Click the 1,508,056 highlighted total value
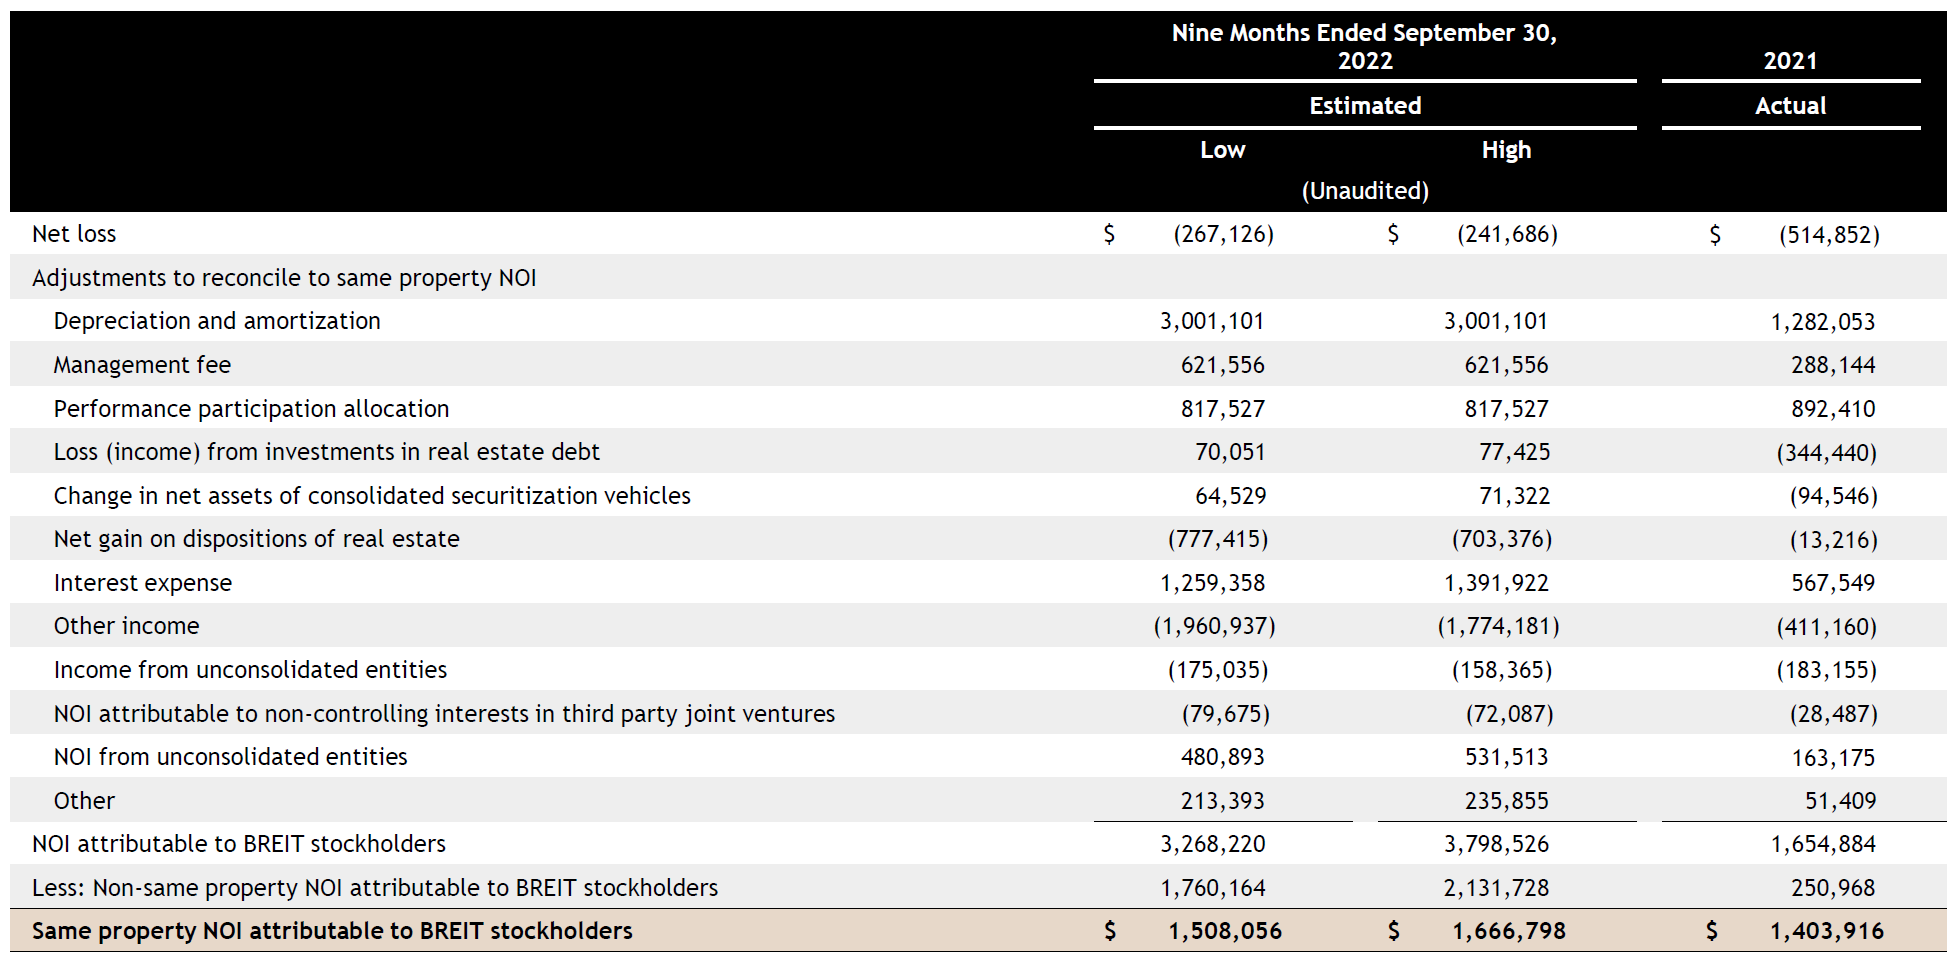 tap(1224, 930)
